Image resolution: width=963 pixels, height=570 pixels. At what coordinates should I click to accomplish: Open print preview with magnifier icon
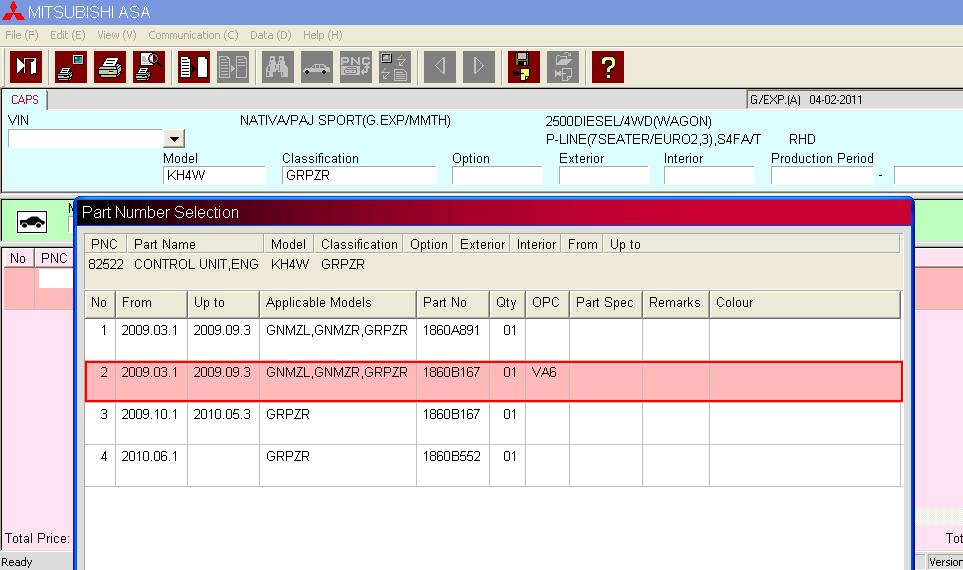click(x=148, y=67)
